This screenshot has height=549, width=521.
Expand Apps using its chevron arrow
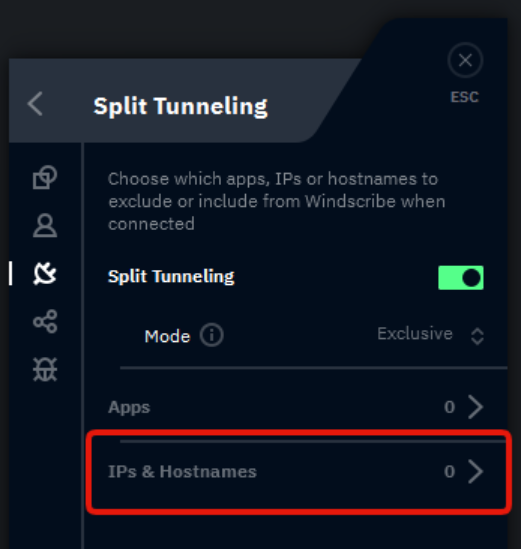476,407
